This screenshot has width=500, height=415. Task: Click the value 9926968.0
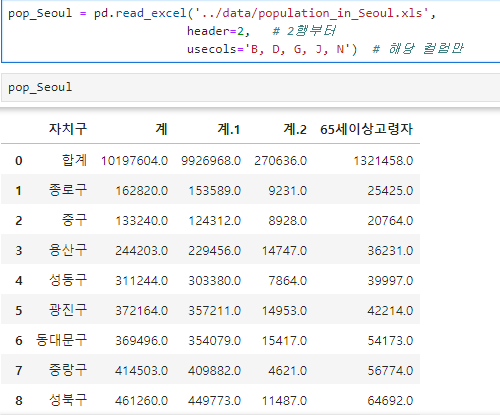pos(211,161)
